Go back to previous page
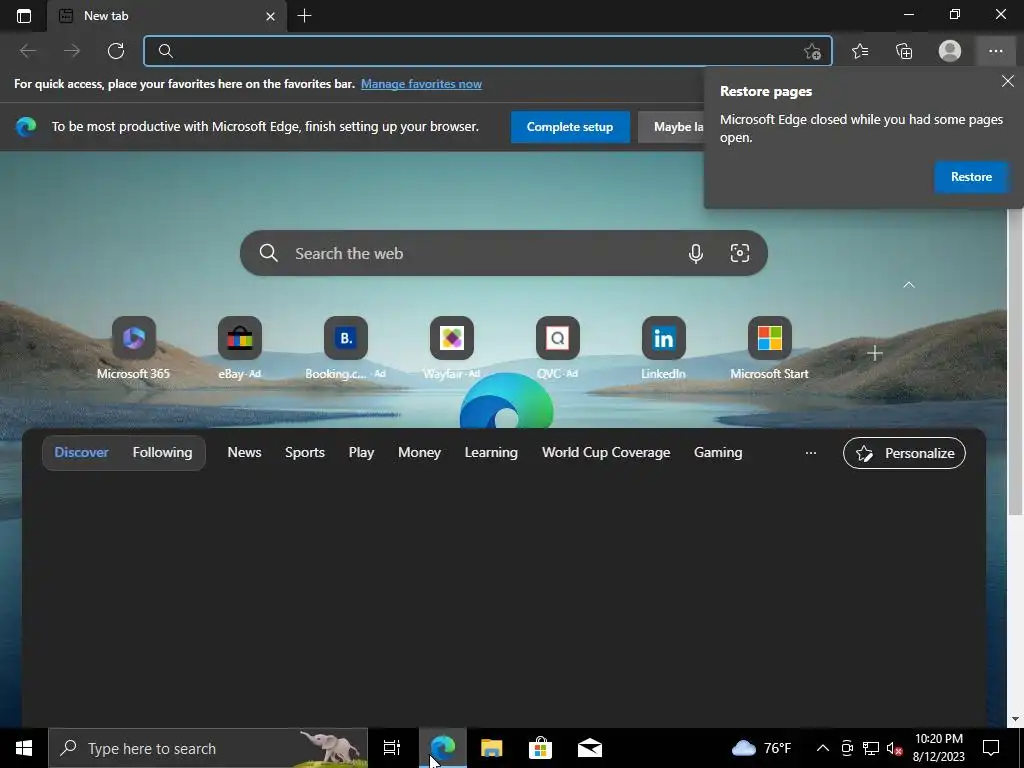1024x768 pixels. click(28, 51)
